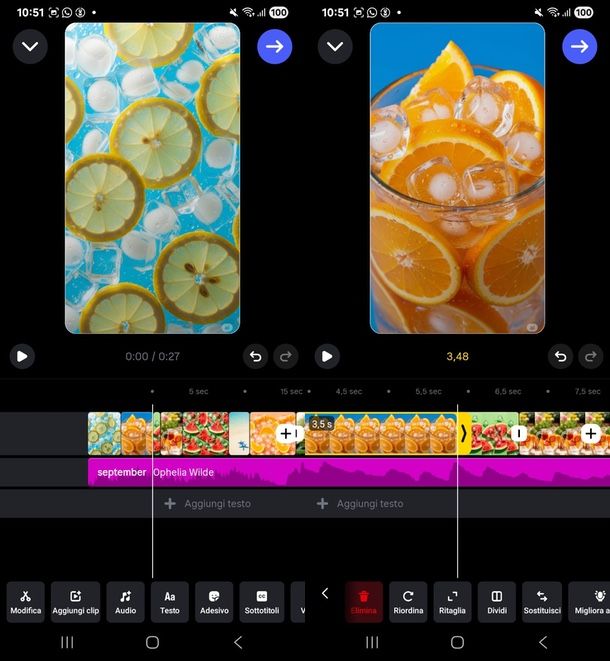Open the Audio music note tool
The image size is (610, 661).
click(x=125, y=602)
